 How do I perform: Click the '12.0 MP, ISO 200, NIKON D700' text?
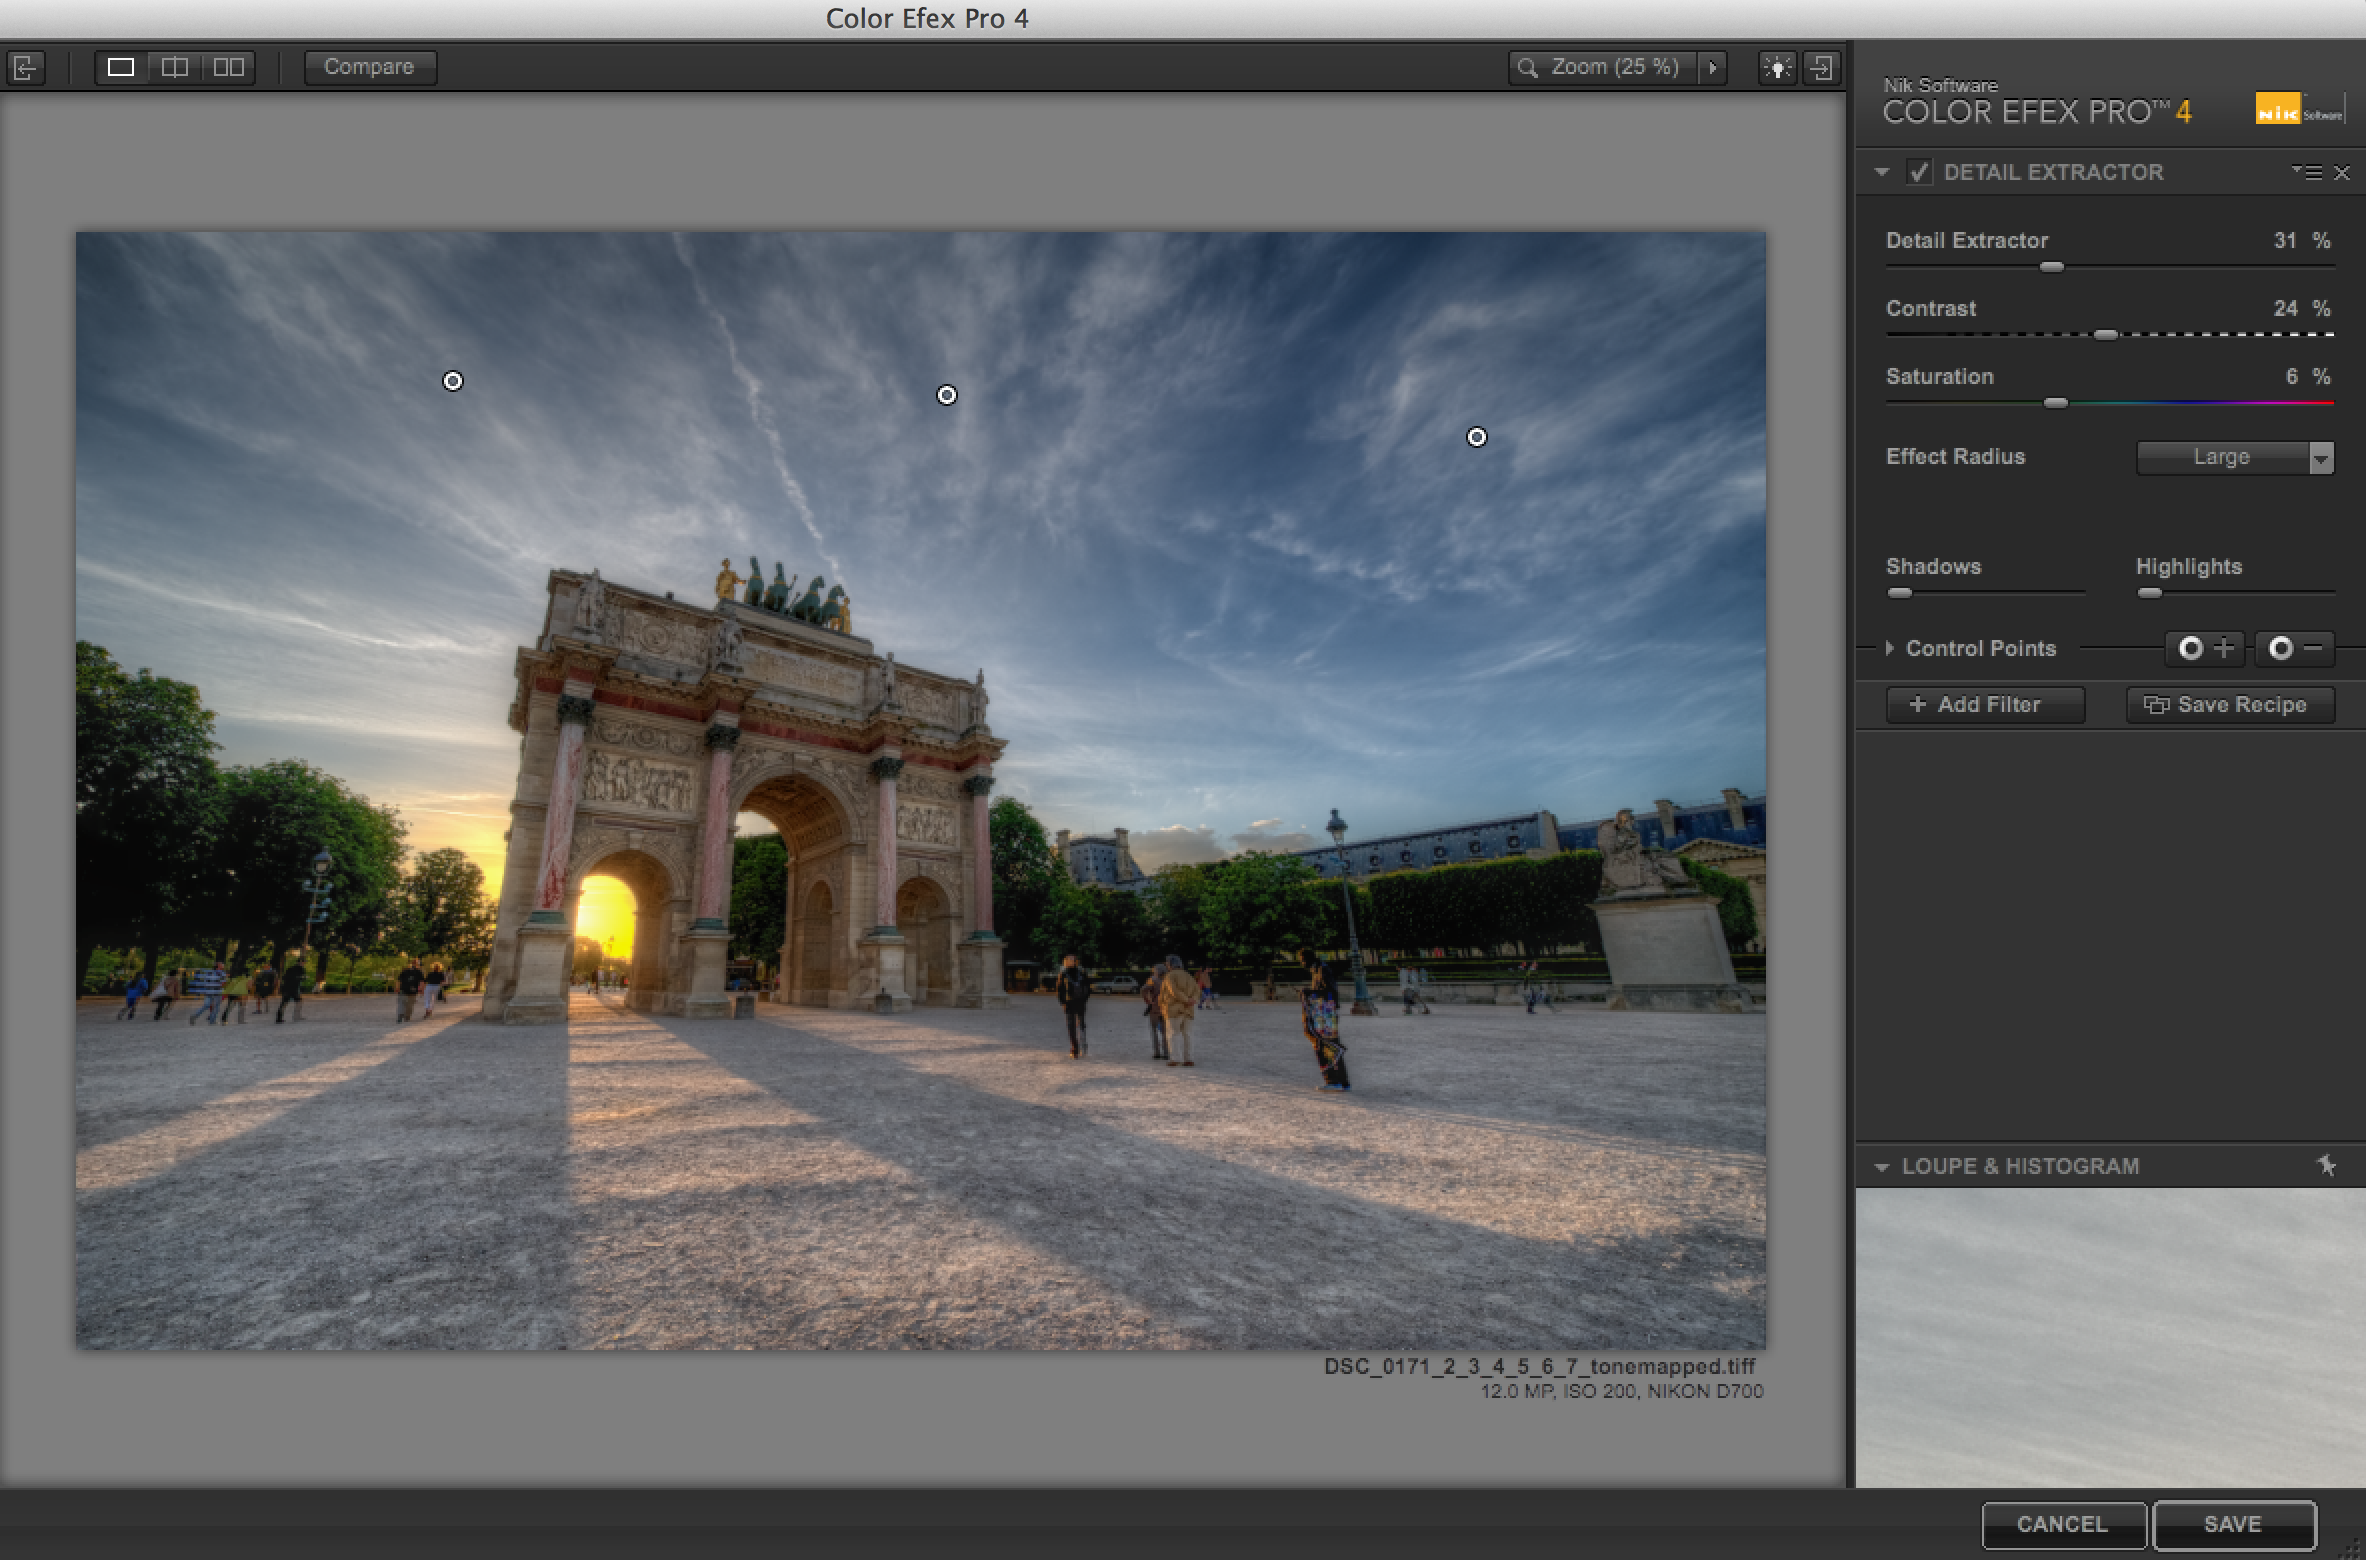[1621, 1392]
